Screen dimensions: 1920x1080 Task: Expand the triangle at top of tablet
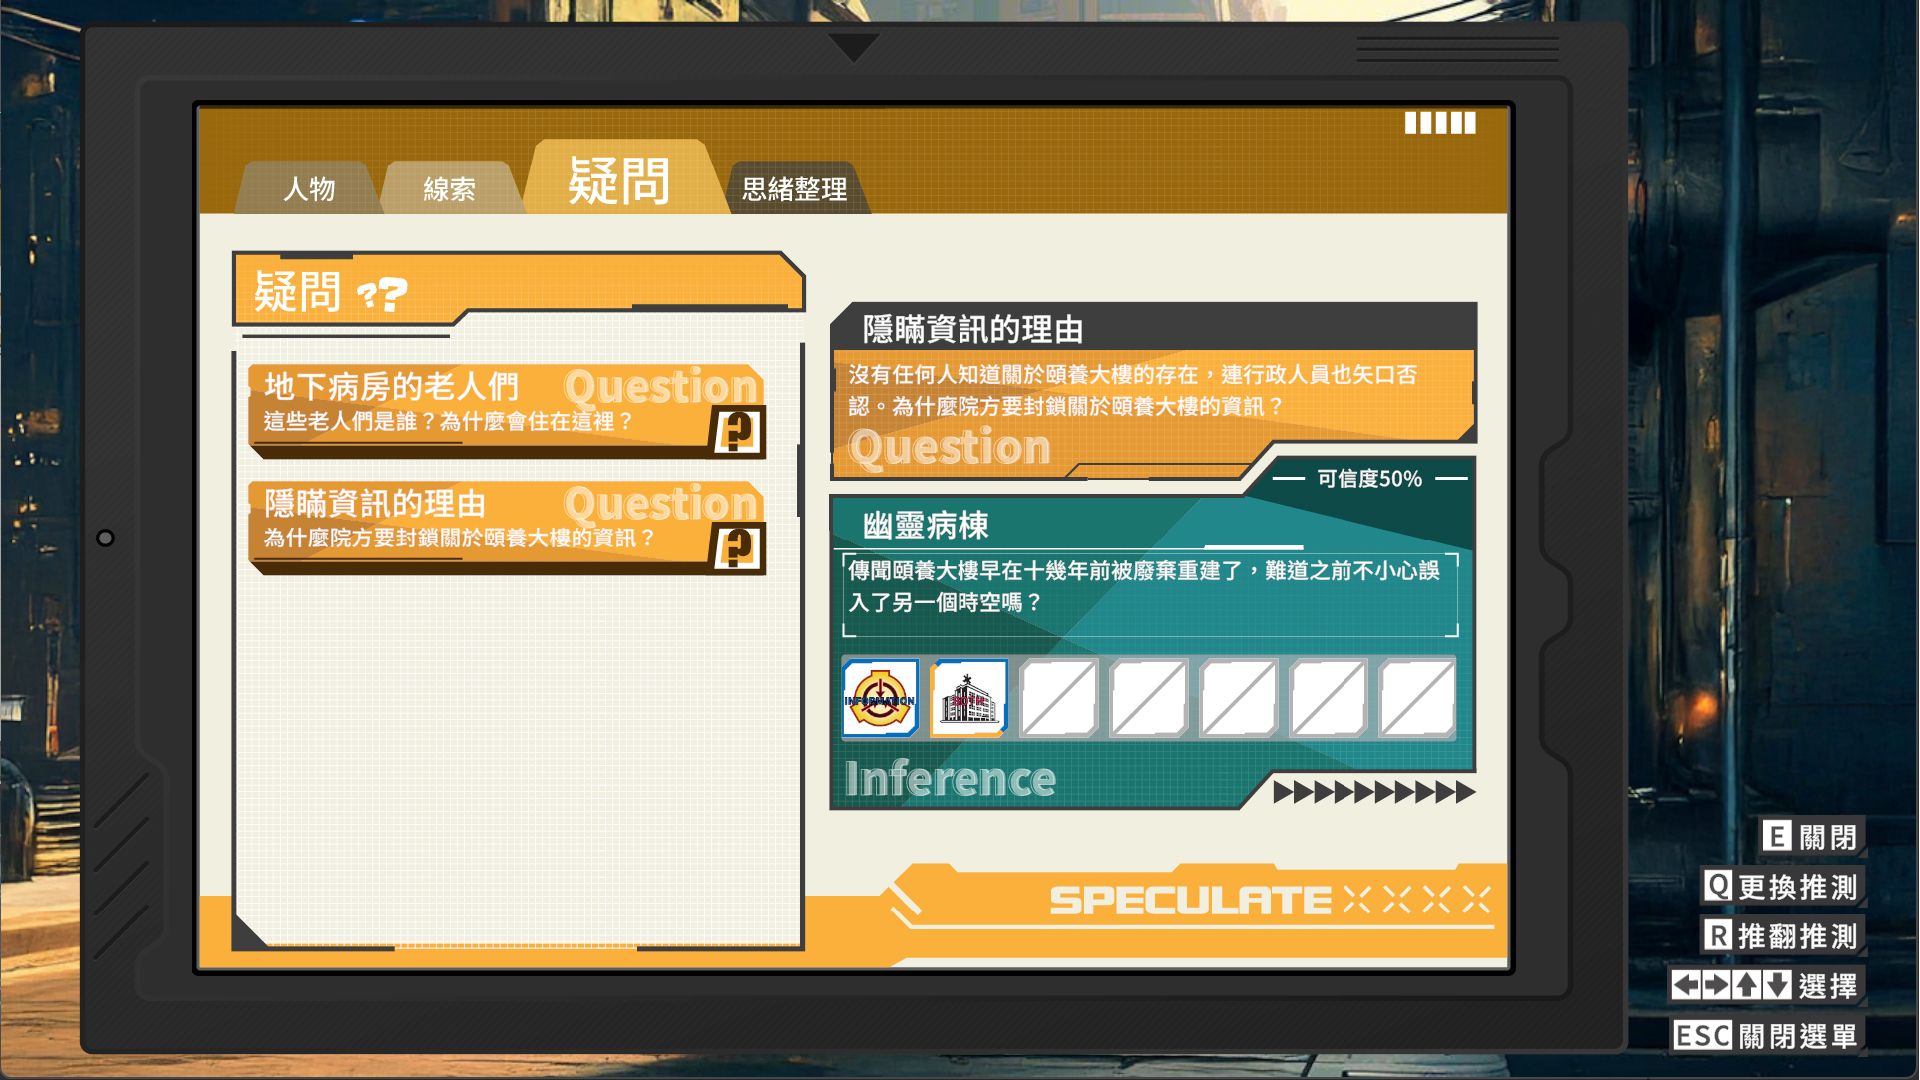click(853, 47)
